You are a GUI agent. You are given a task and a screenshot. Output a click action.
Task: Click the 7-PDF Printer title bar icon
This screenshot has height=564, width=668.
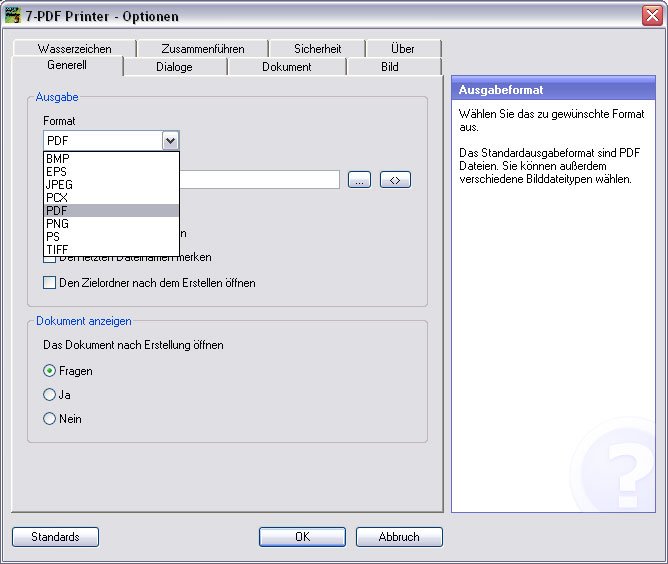pos(12,15)
